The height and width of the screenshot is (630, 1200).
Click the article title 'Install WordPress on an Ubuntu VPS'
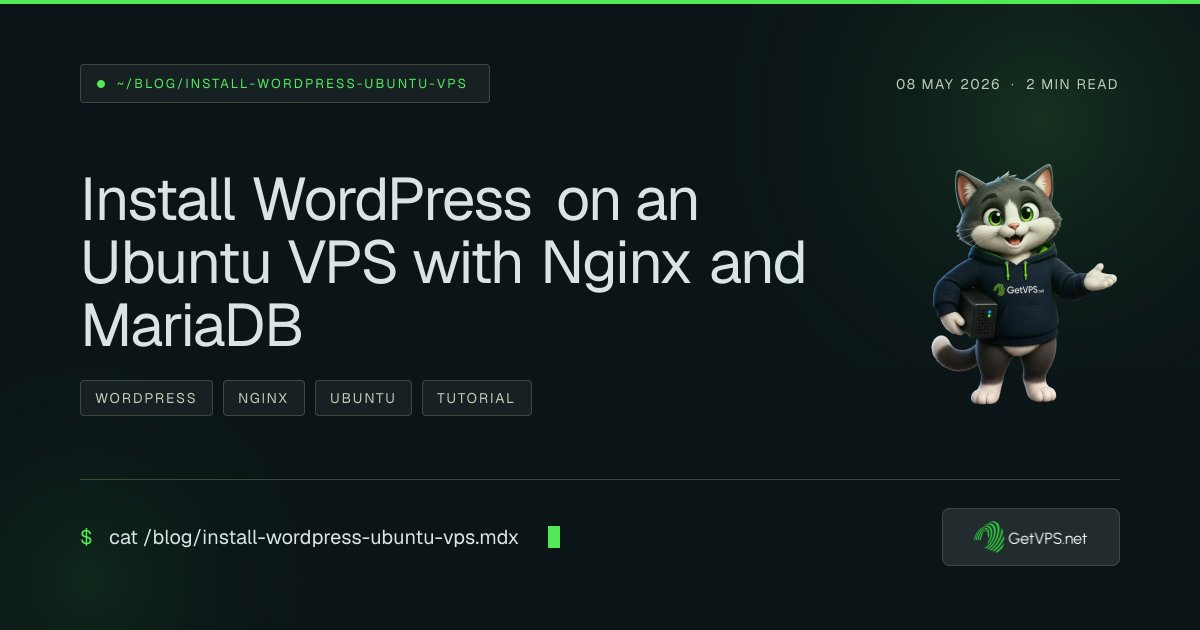tap(443, 263)
